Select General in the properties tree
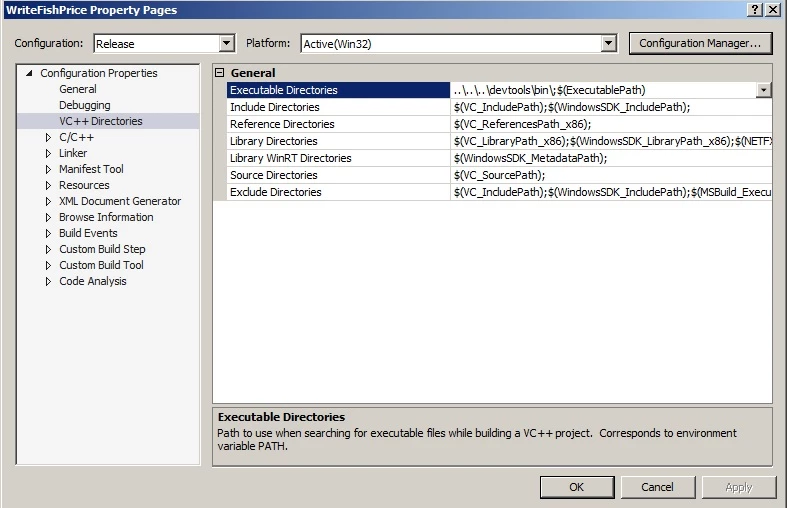 click(x=78, y=89)
